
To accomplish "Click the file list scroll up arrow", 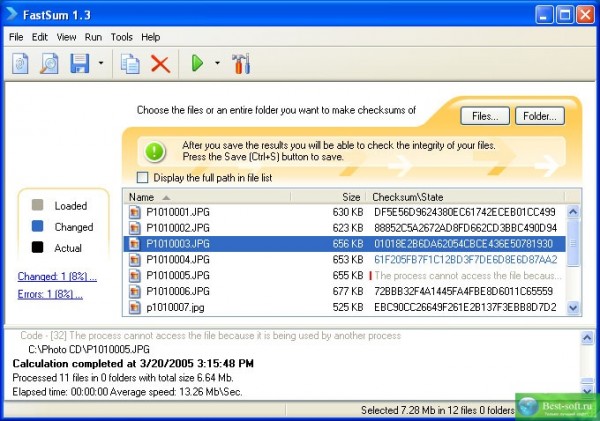I will [x=573, y=212].
